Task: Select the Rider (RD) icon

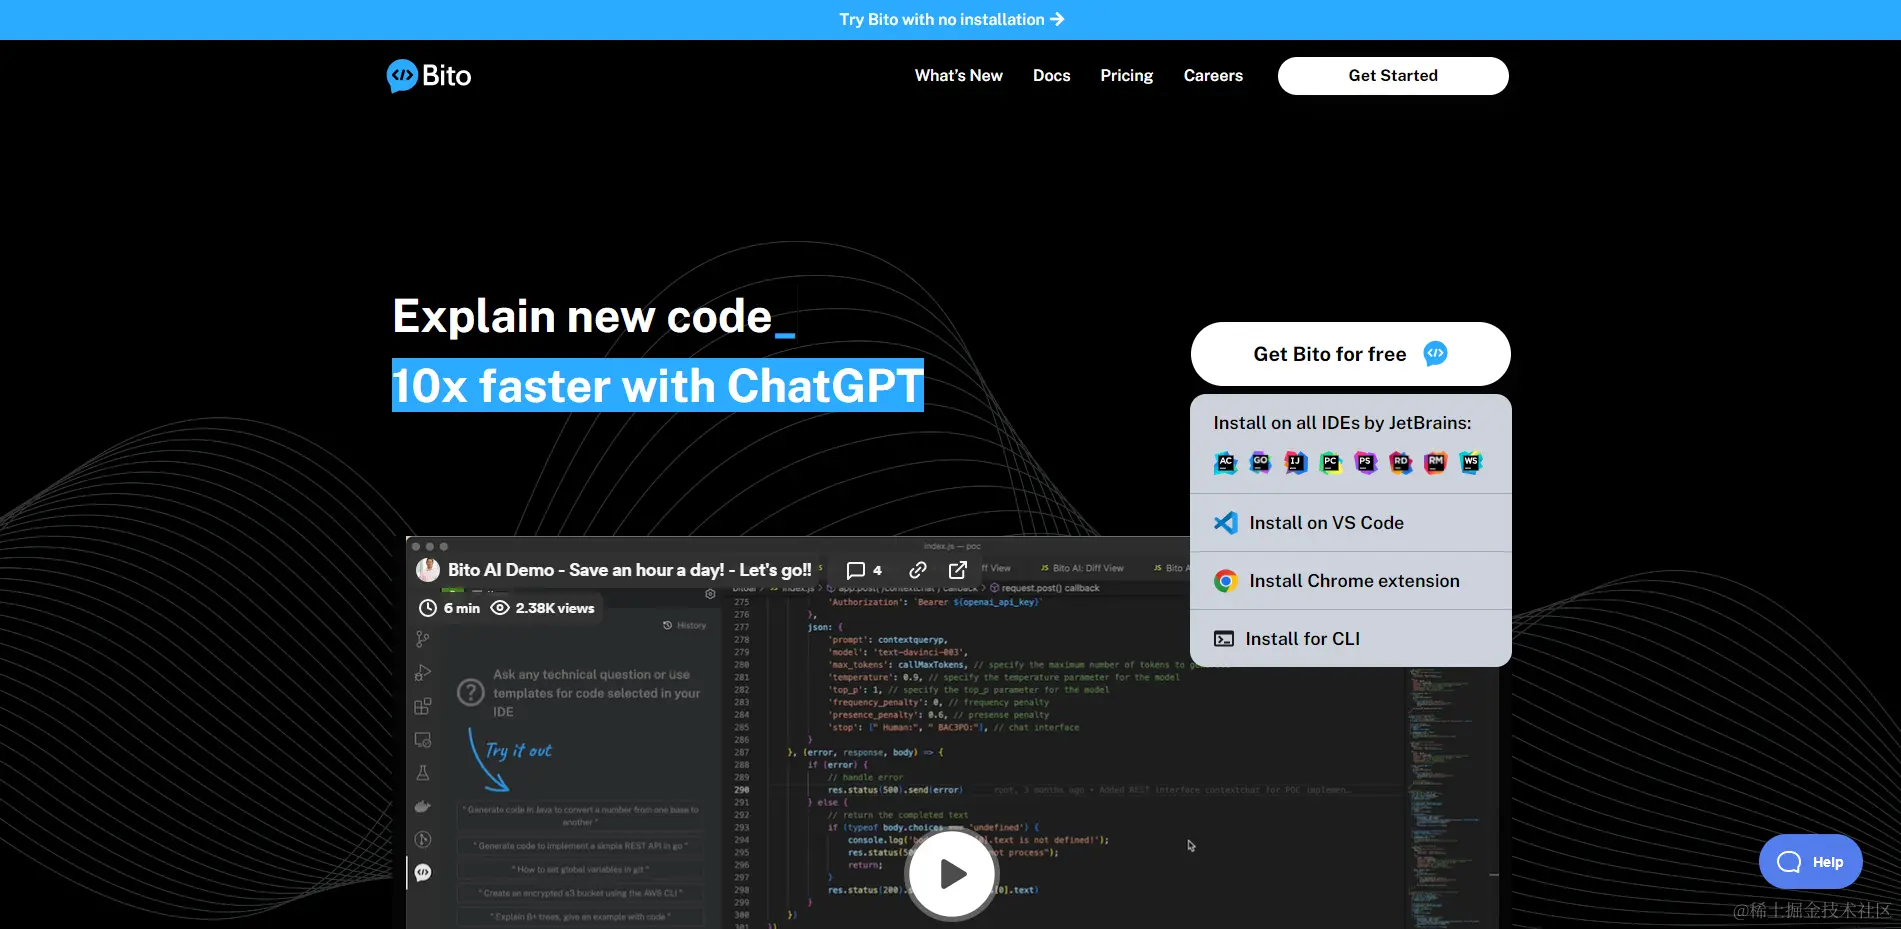Action: (1400, 462)
